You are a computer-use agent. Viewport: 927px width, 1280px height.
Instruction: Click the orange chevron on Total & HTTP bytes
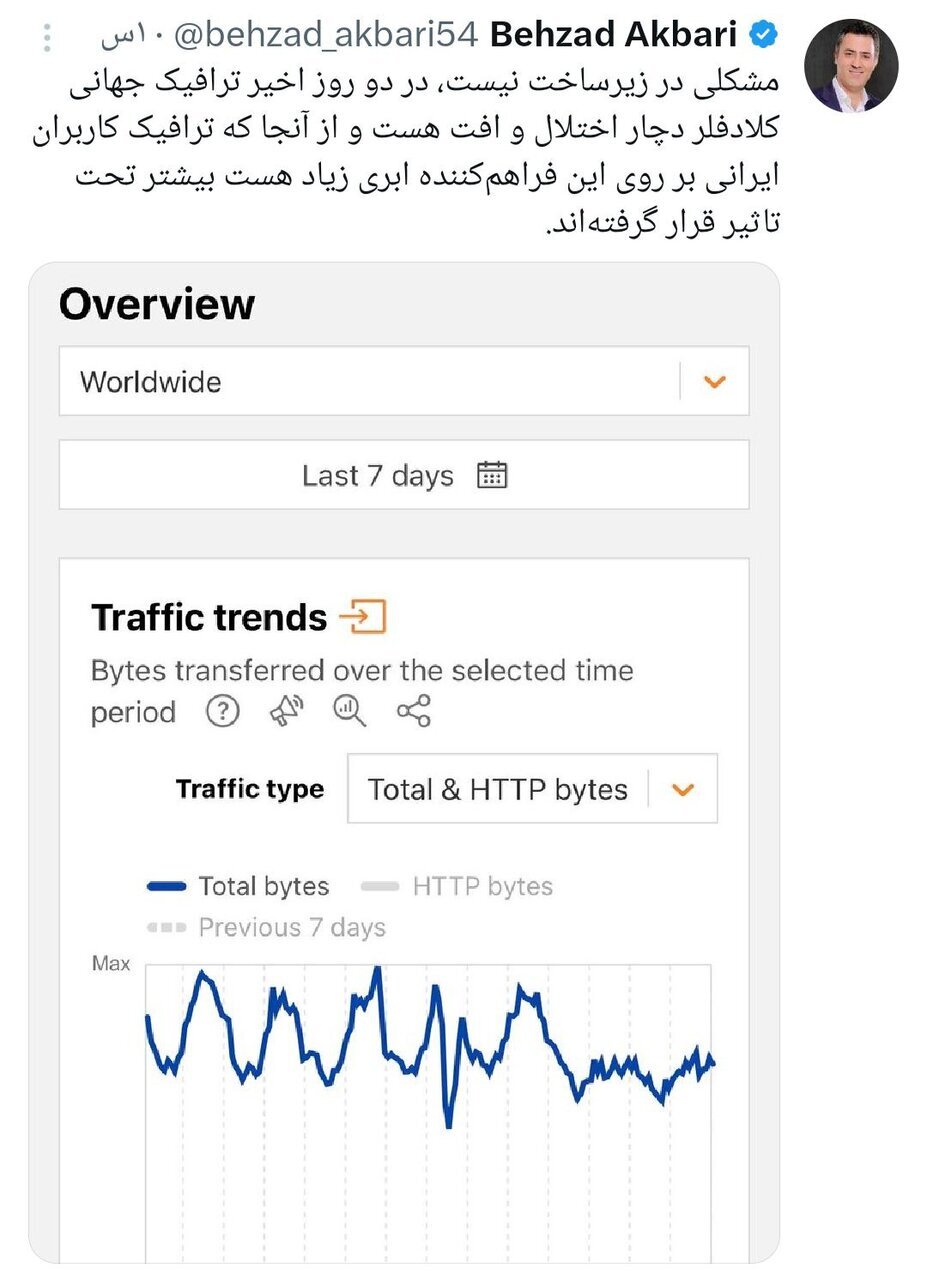684,788
